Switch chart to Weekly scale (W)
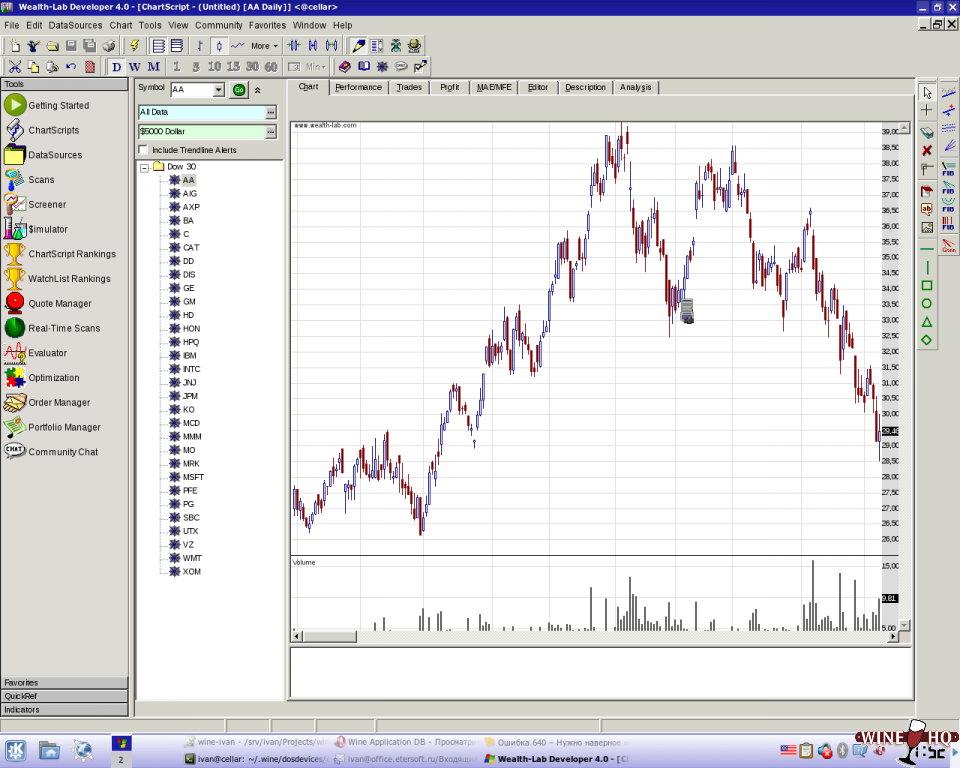960x768 pixels. pyautogui.click(x=135, y=67)
